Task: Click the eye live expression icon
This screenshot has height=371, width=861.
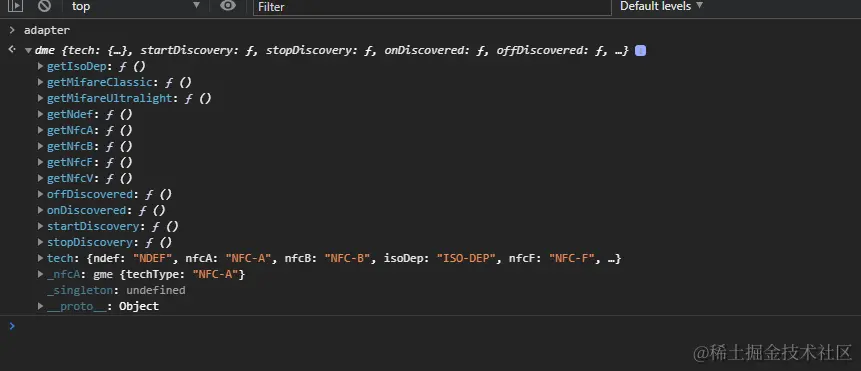Action: click(x=228, y=5)
